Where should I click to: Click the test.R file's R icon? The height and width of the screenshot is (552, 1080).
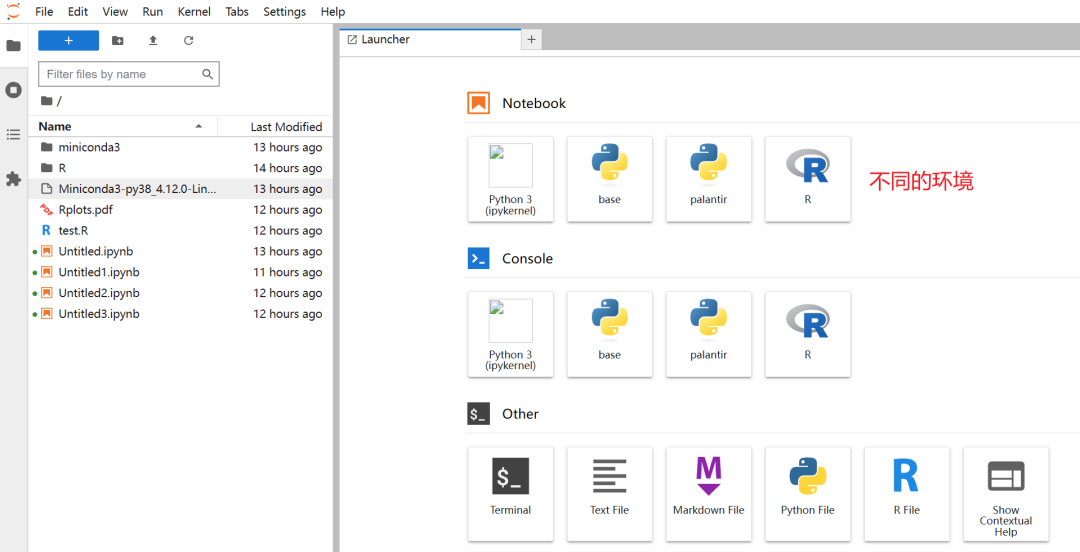coord(46,230)
